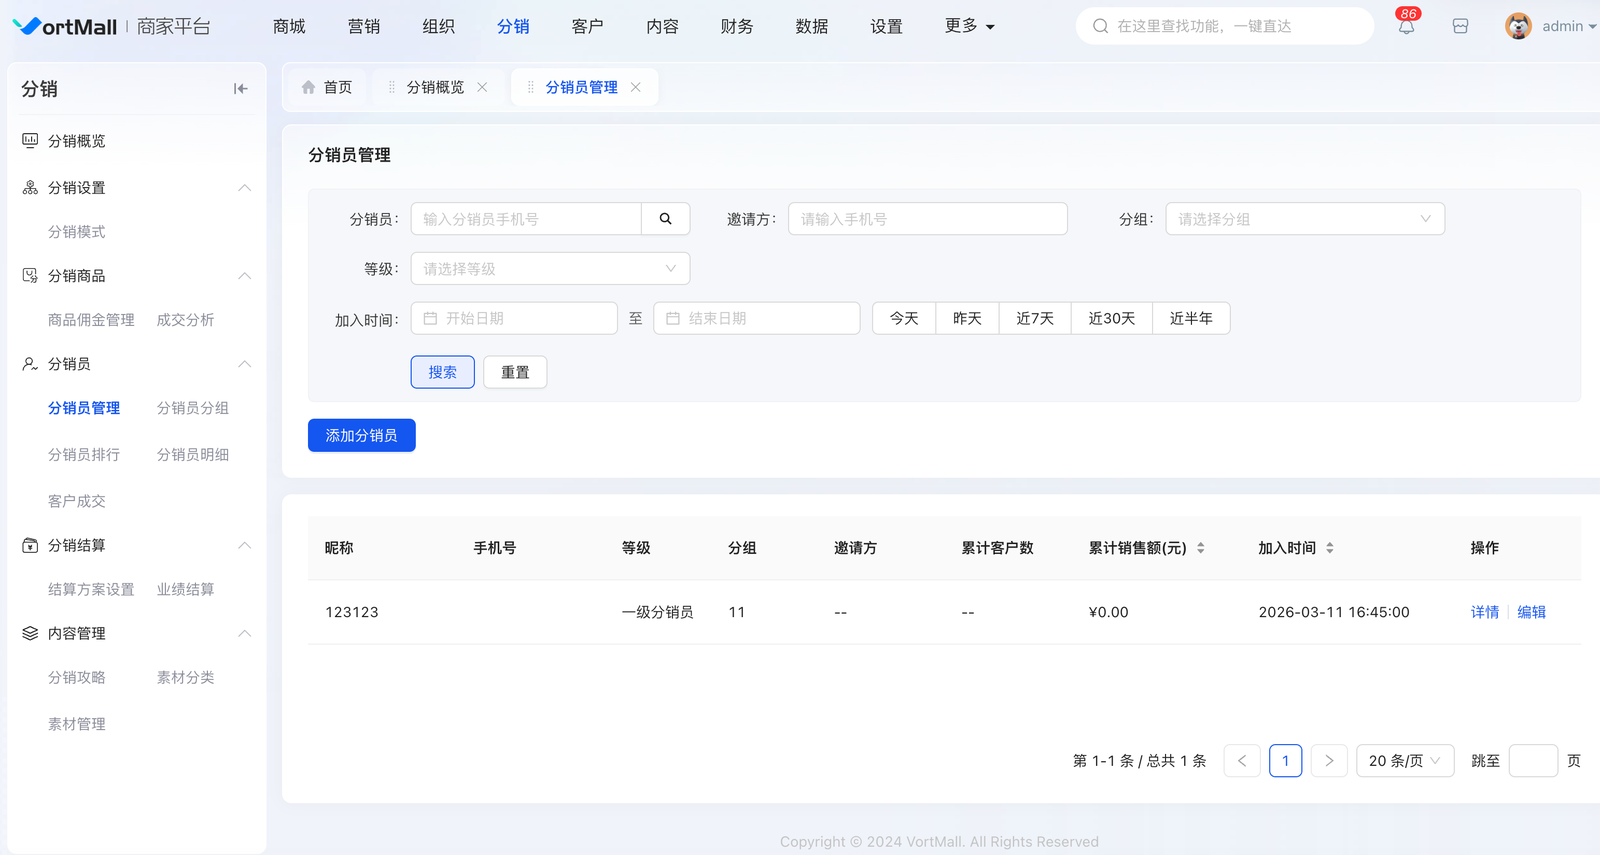
Task: Select 近7天 quick date range
Action: pyautogui.click(x=1034, y=319)
